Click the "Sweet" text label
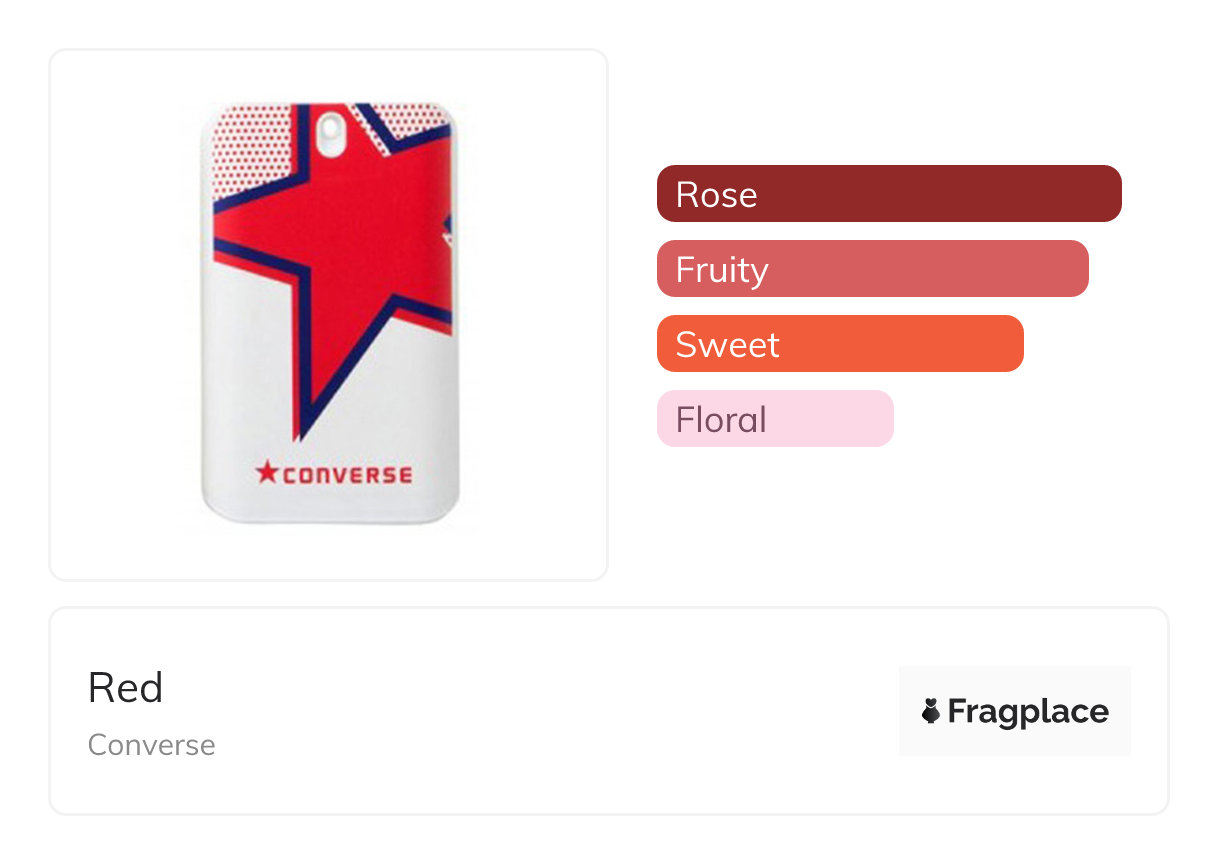This screenshot has height=864, width=1218. (727, 344)
